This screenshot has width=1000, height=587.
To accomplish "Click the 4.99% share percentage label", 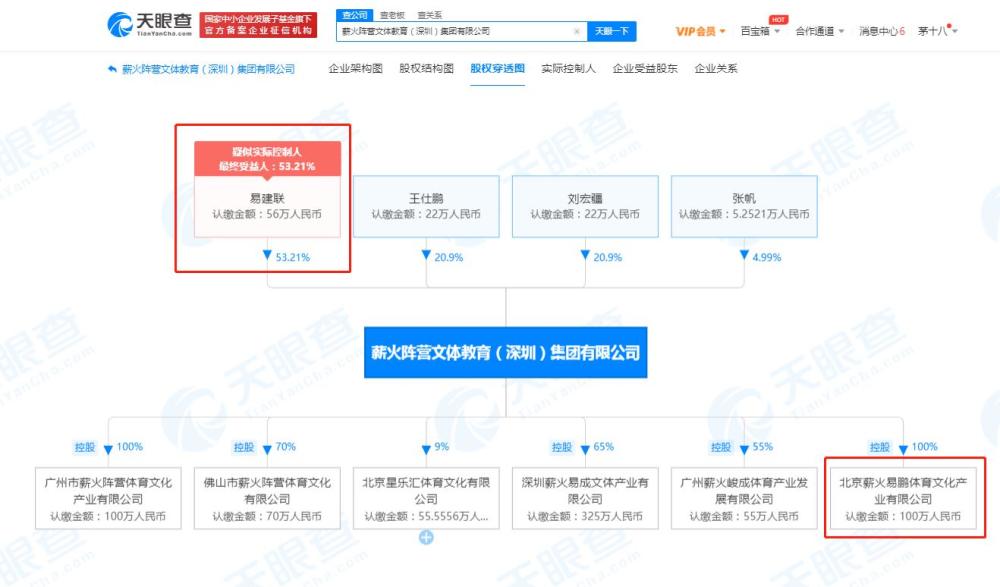I will (767, 258).
